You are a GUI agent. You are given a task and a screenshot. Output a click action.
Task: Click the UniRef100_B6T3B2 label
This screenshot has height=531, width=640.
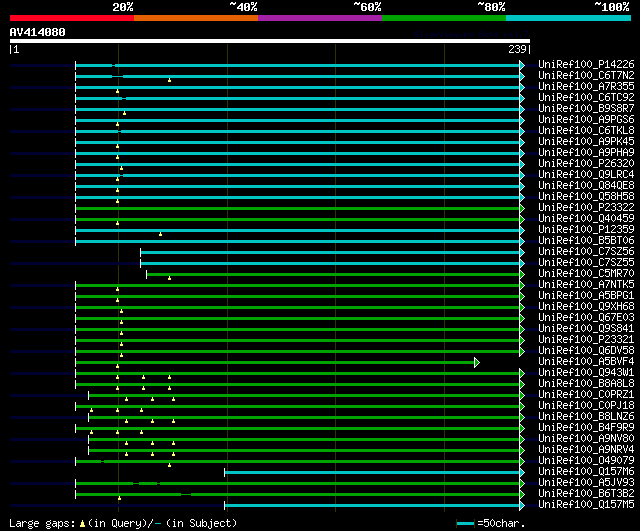pos(586,494)
